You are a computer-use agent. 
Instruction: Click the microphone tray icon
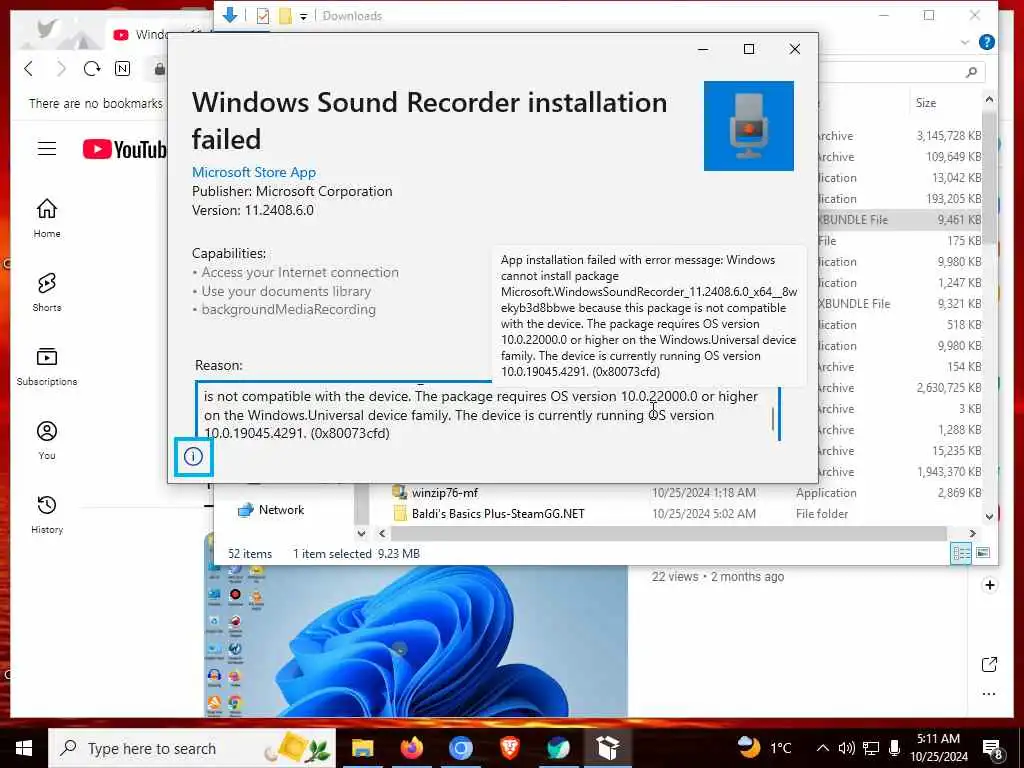click(x=894, y=749)
